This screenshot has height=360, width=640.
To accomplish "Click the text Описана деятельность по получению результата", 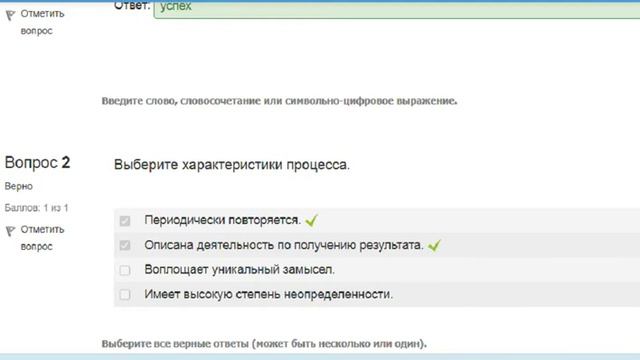I will click(x=284, y=245).
